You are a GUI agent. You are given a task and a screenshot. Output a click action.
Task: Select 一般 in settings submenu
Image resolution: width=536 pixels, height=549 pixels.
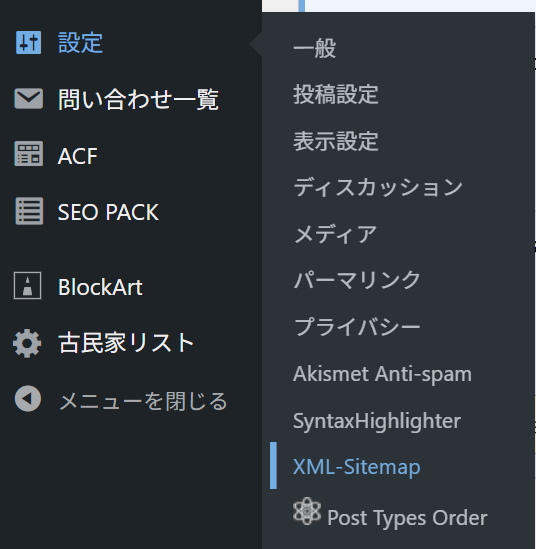tap(314, 48)
